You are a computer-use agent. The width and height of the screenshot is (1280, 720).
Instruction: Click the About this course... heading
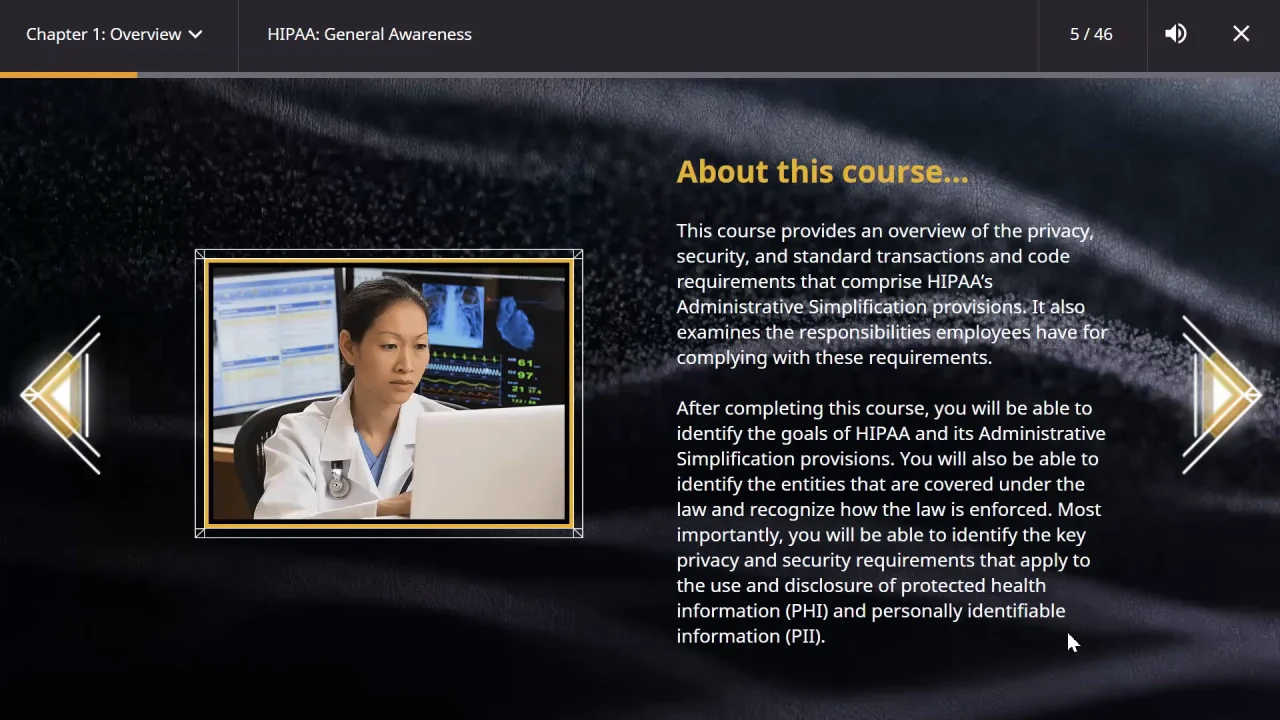(x=822, y=172)
